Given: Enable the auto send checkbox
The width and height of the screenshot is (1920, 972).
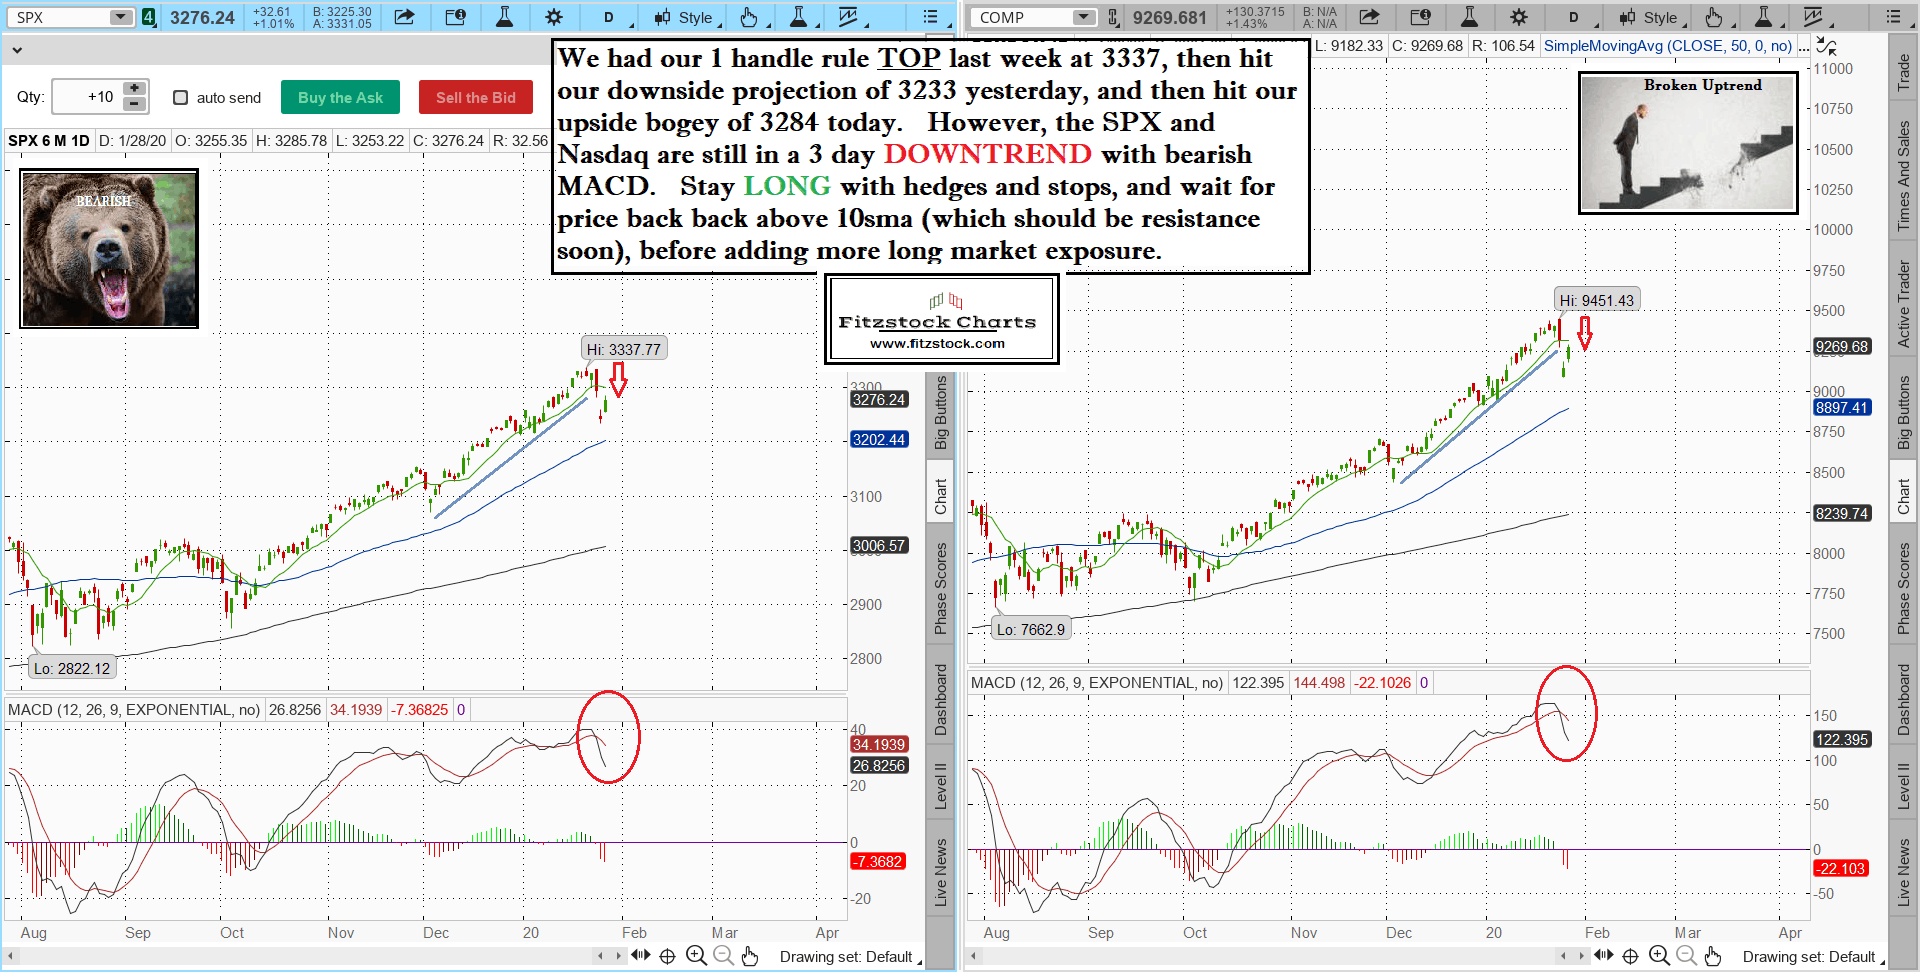Looking at the screenshot, I should click(181, 97).
